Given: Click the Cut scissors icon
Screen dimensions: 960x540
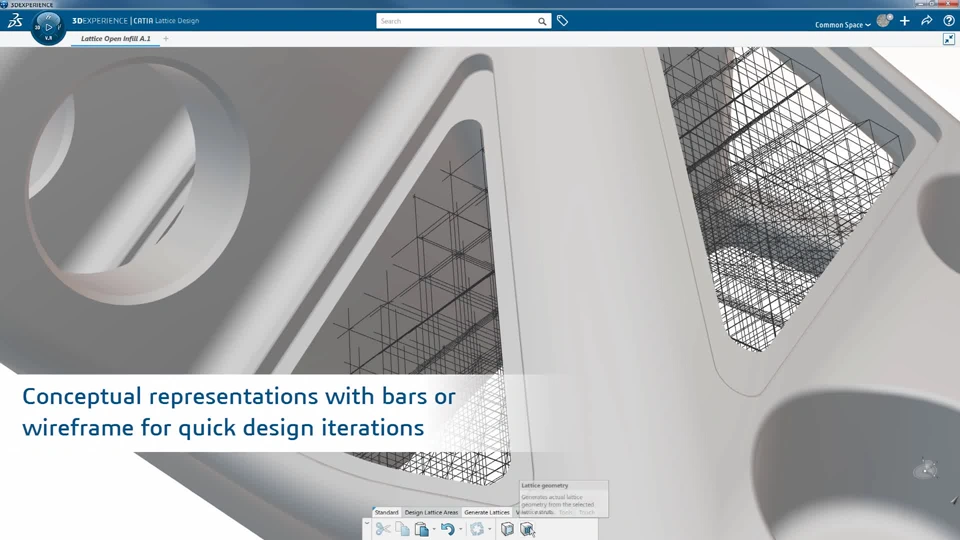Looking at the screenshot, I should coord(383,528).
